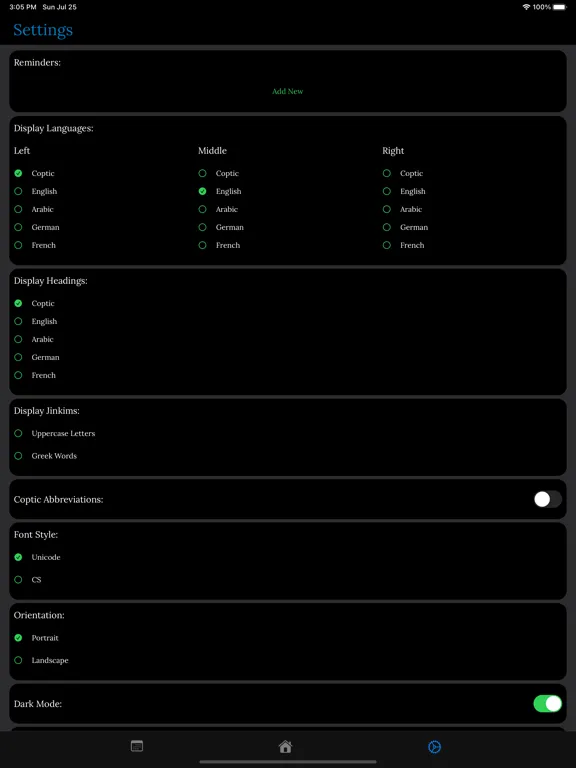Choose German under Display Headings
576x768 pixels.
[x=18, y=357]
